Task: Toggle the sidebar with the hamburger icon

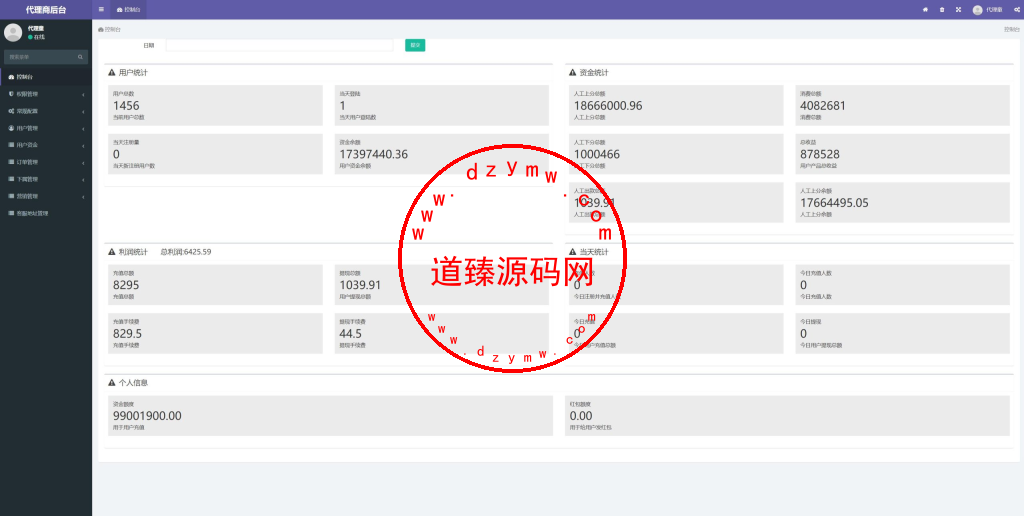Action: (x=101, y=9)
